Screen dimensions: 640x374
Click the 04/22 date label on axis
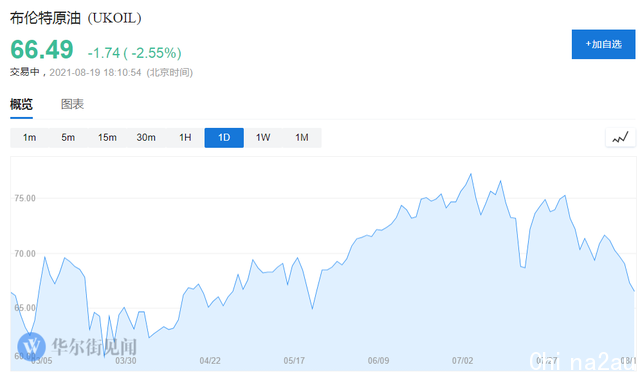pos(210,361)
